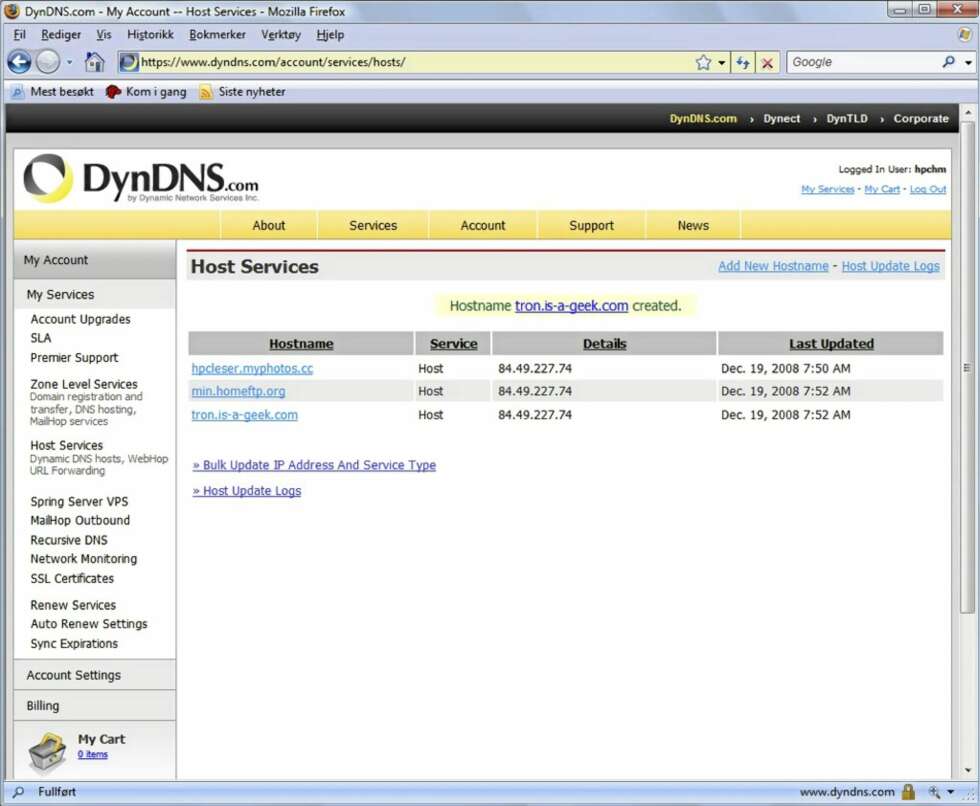
Task: Click the My Cart shopping basket icon
Action: 48,752
